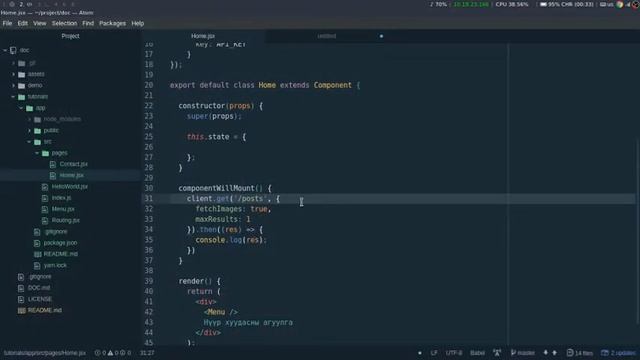
Task: Open index.js file
Action: (x=61, y=198)
